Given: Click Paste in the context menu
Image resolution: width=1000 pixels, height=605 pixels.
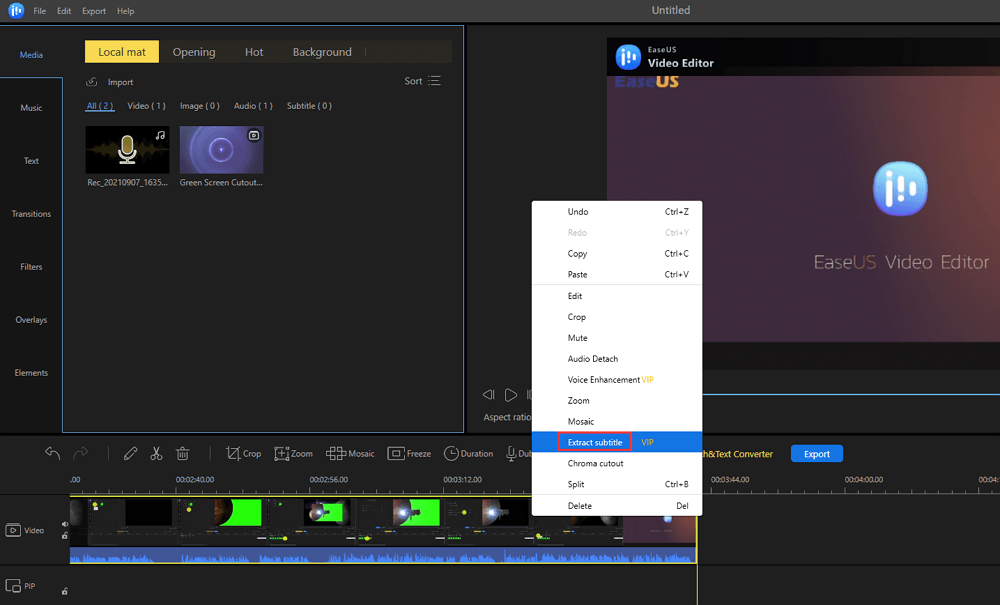Looking at the screenshot, I should [617, 275].
